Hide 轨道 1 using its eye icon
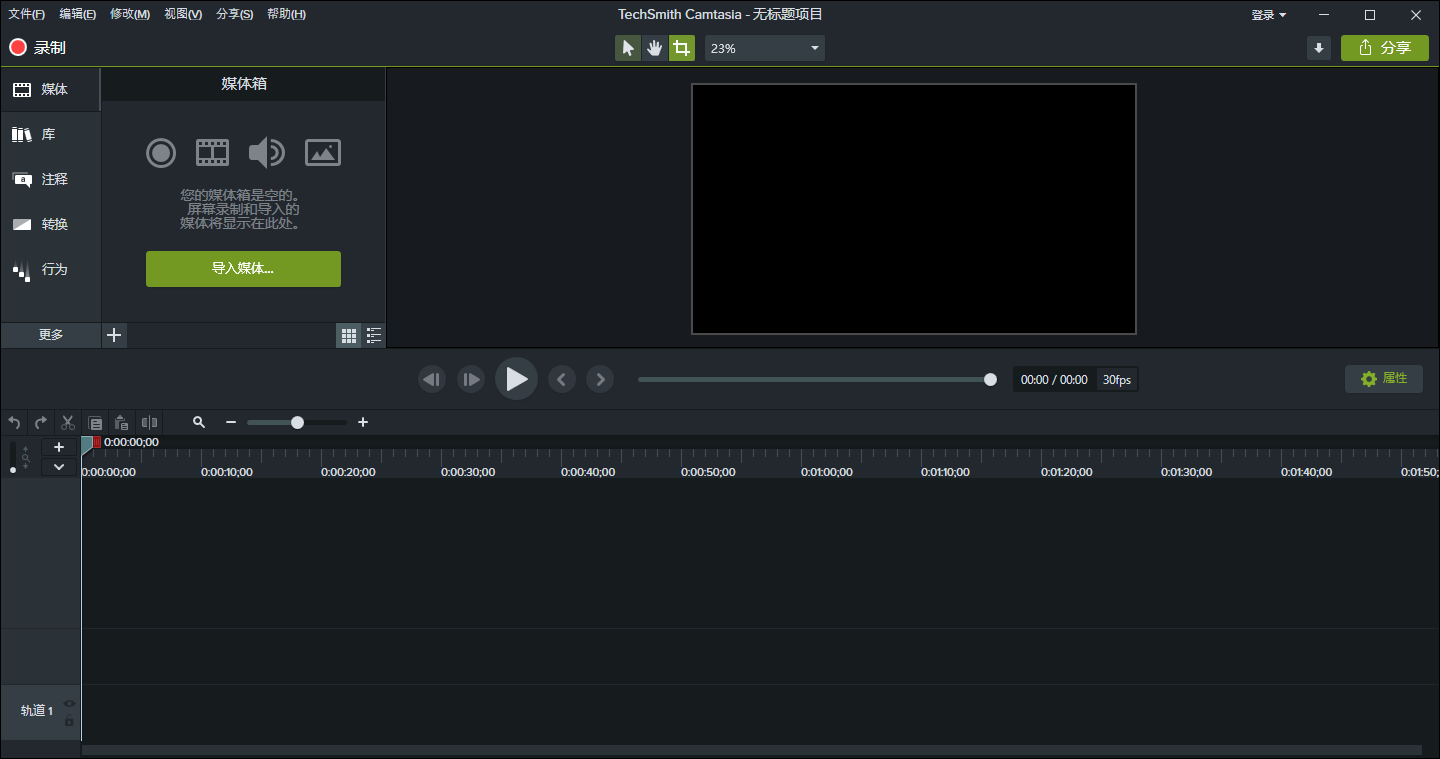The image size is (1440, 759). 69,703
